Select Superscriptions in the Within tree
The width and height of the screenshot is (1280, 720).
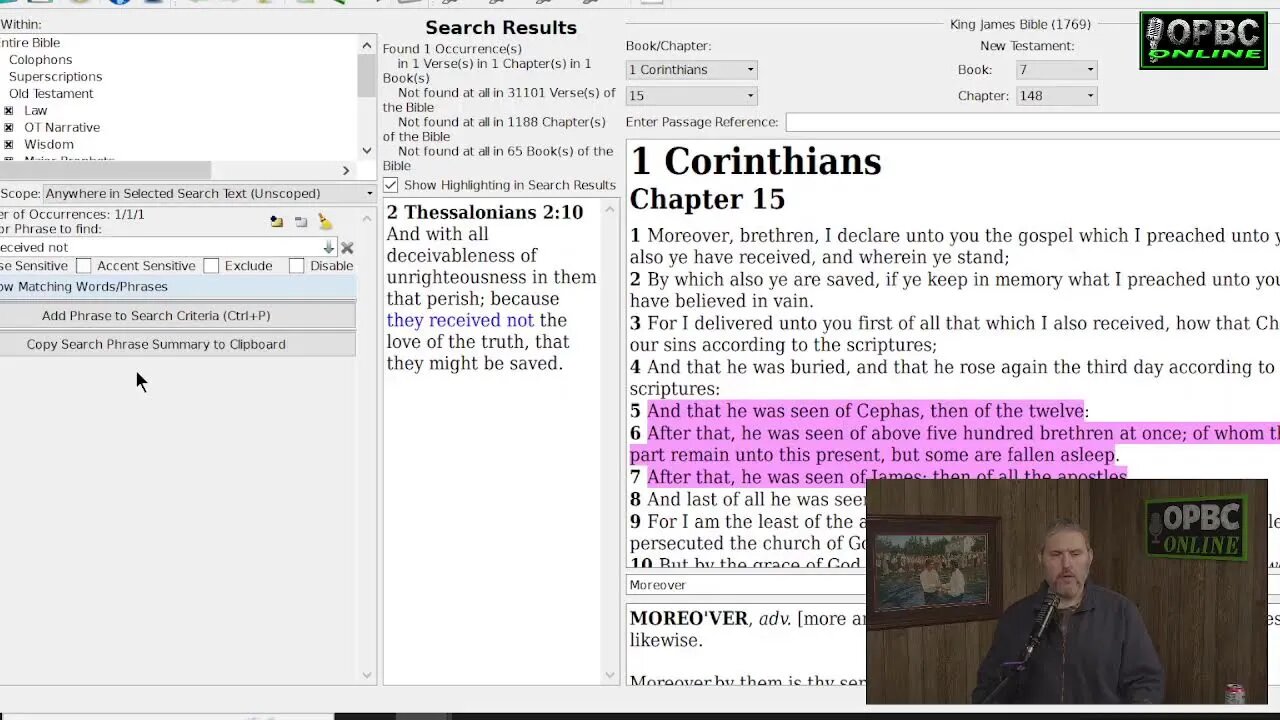[x=55, y=77]
